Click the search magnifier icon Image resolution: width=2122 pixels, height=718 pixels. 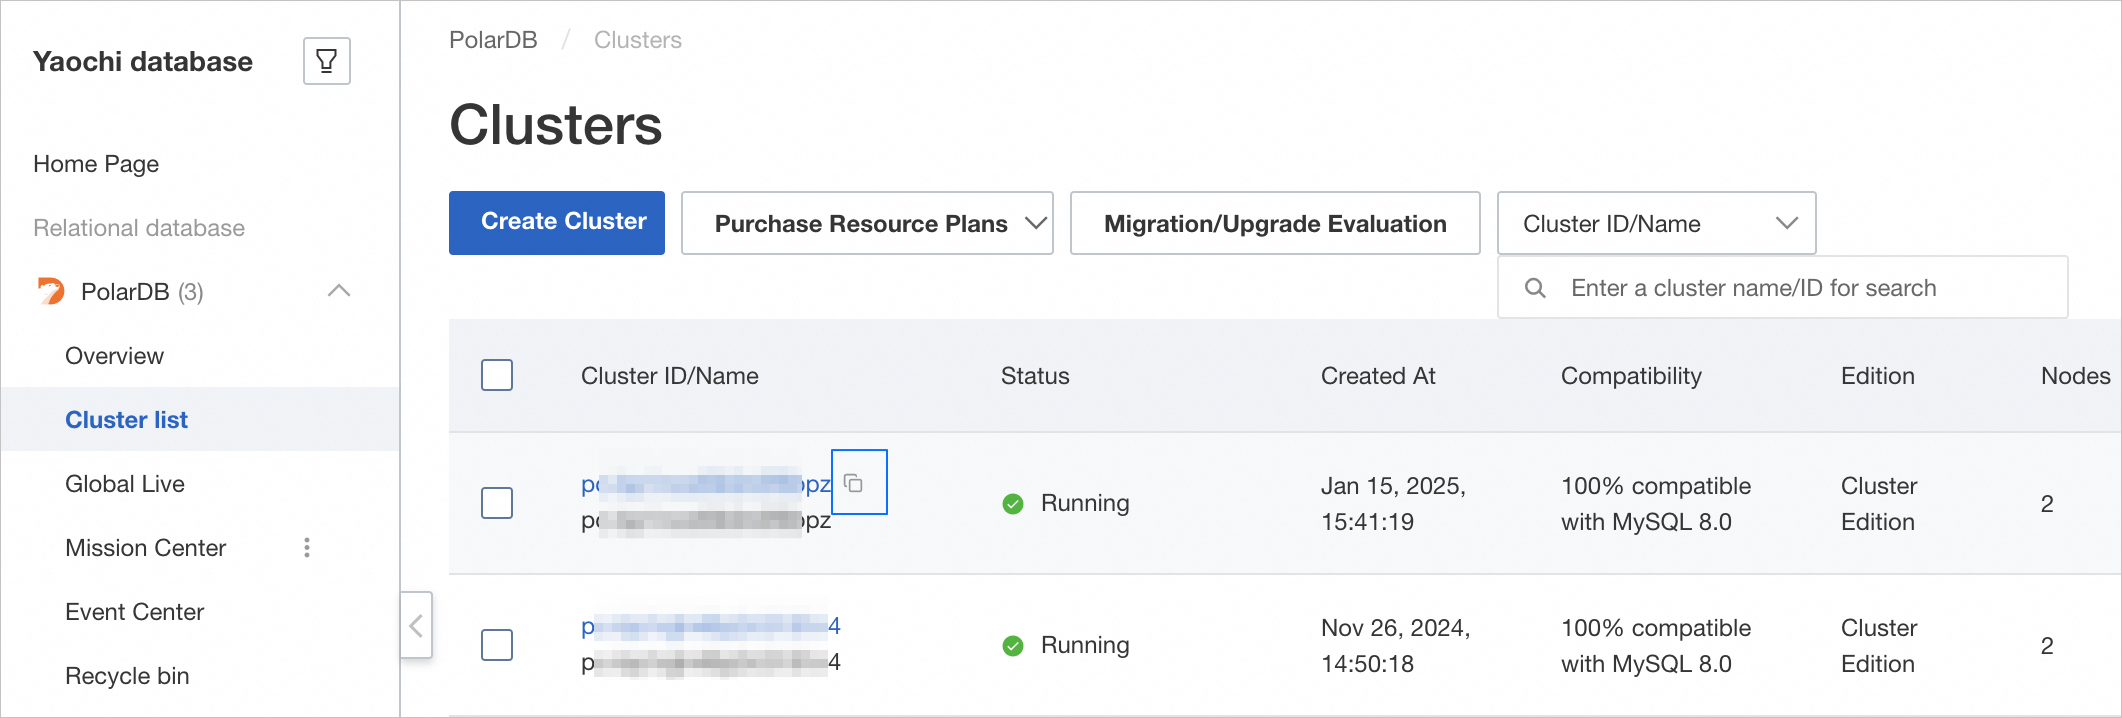tap(1535, 288)
